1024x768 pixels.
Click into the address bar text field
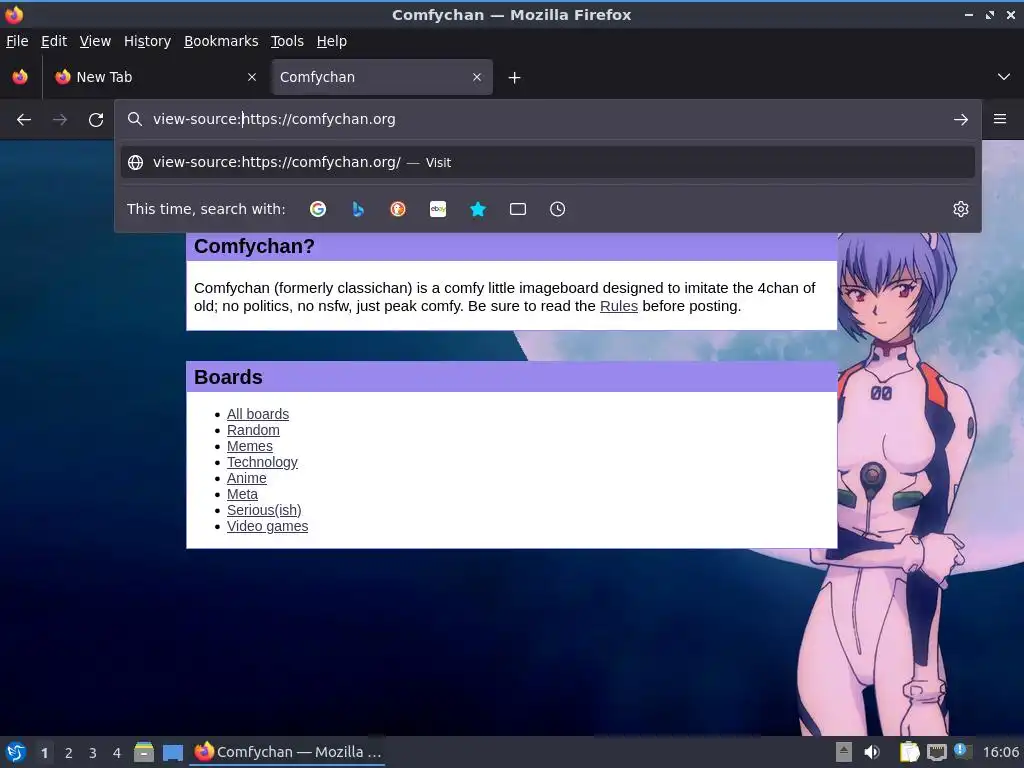pyautogui.click(x=547, y=120)
